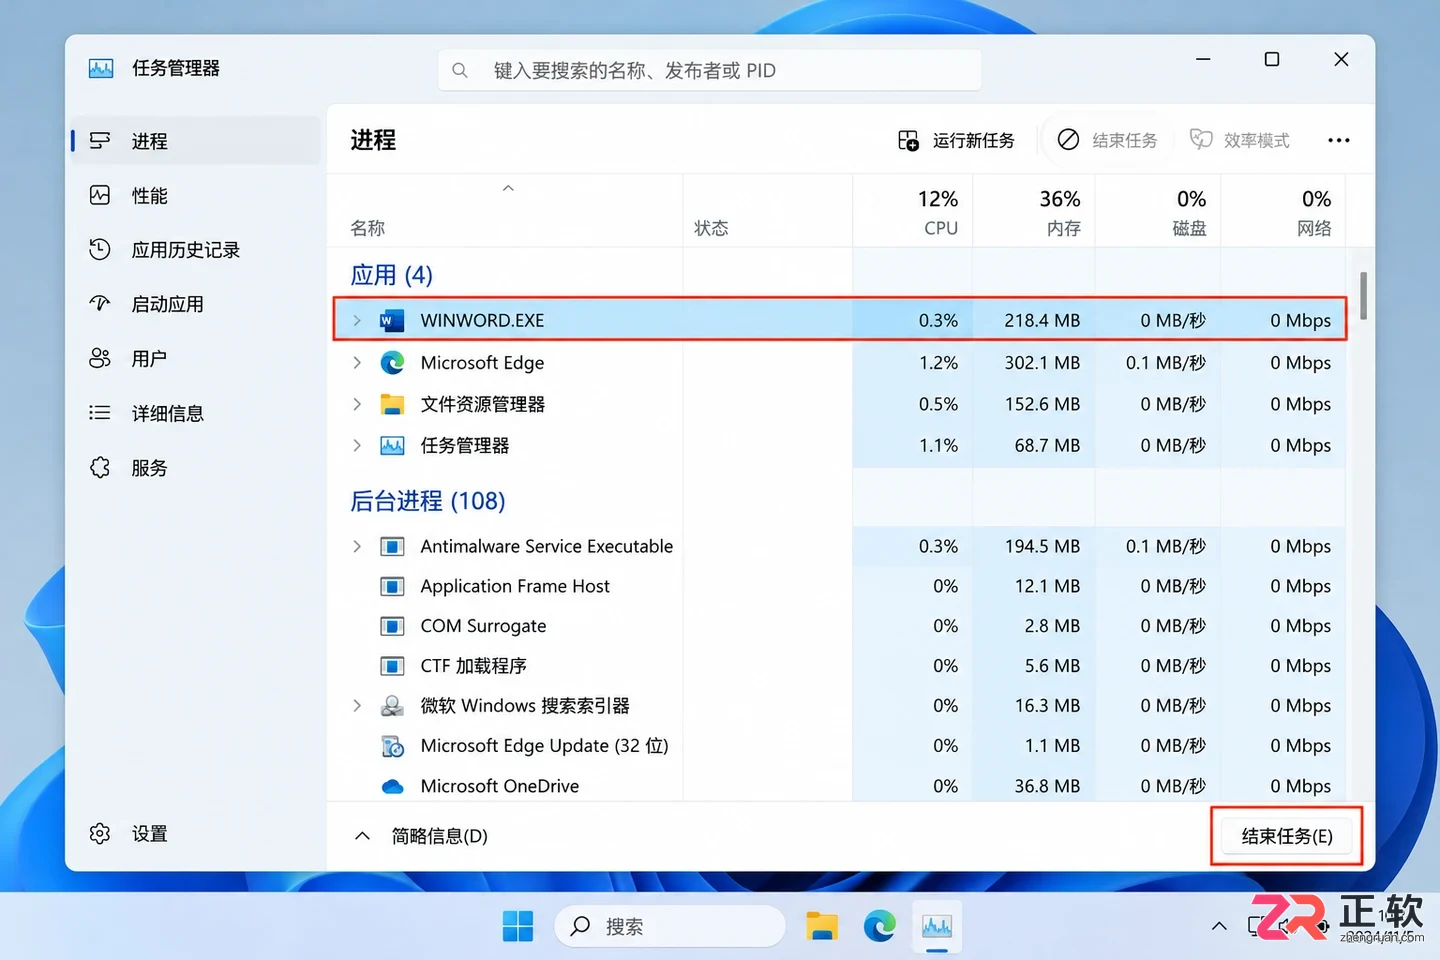Click the Antimalware Service Executable icon
Image resolution: width=1440 pixels, height=960 pixels.
pyautogui.click(x=392, y=546)
